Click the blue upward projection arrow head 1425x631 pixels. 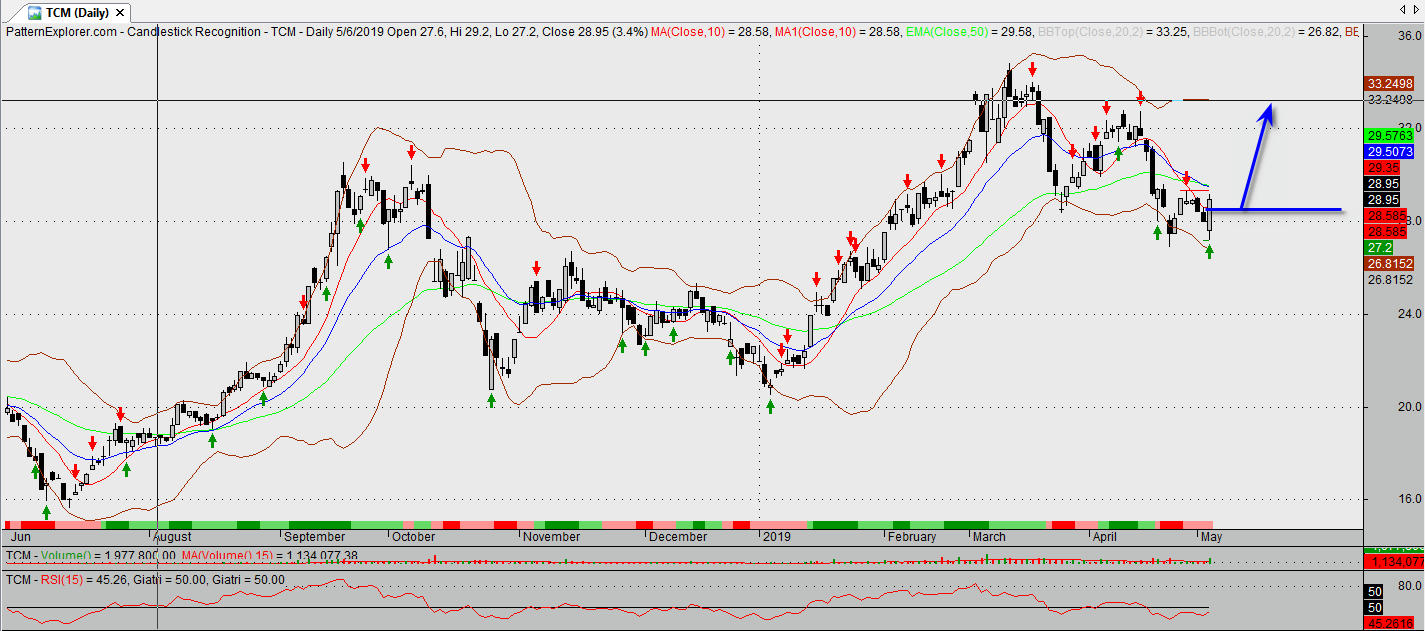1268,113
